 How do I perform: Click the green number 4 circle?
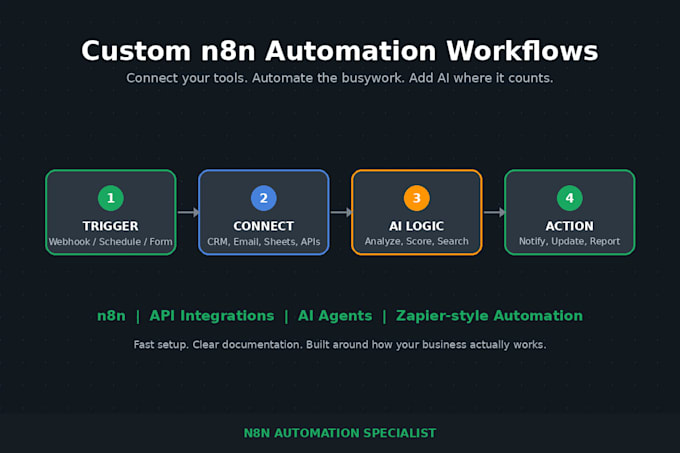click(569, 198)
